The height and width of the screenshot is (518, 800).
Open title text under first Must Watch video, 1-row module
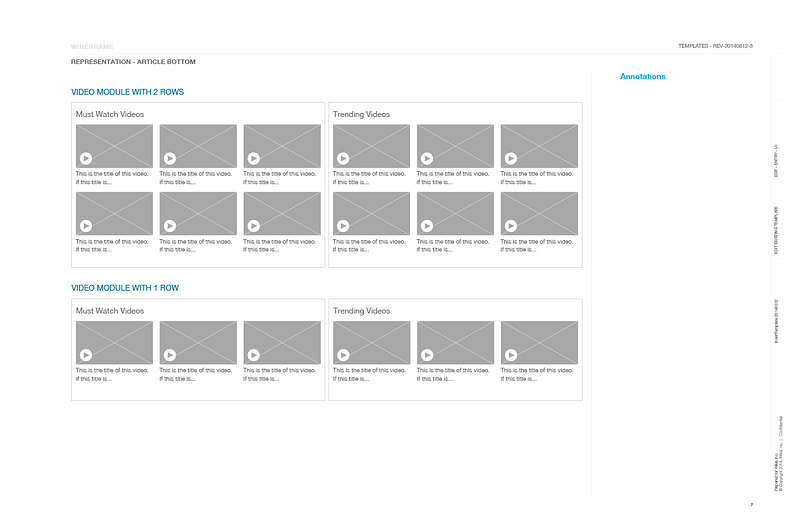click(x=112, y=375)
